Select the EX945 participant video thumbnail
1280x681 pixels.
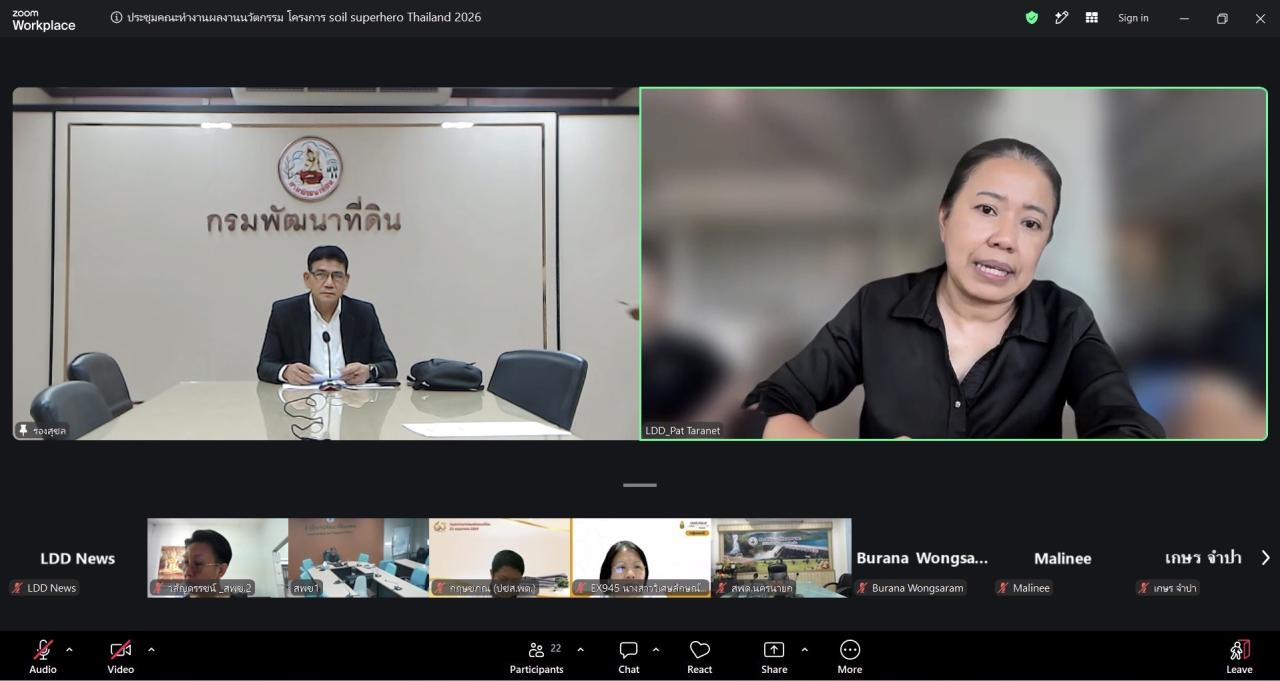(641, 558)
